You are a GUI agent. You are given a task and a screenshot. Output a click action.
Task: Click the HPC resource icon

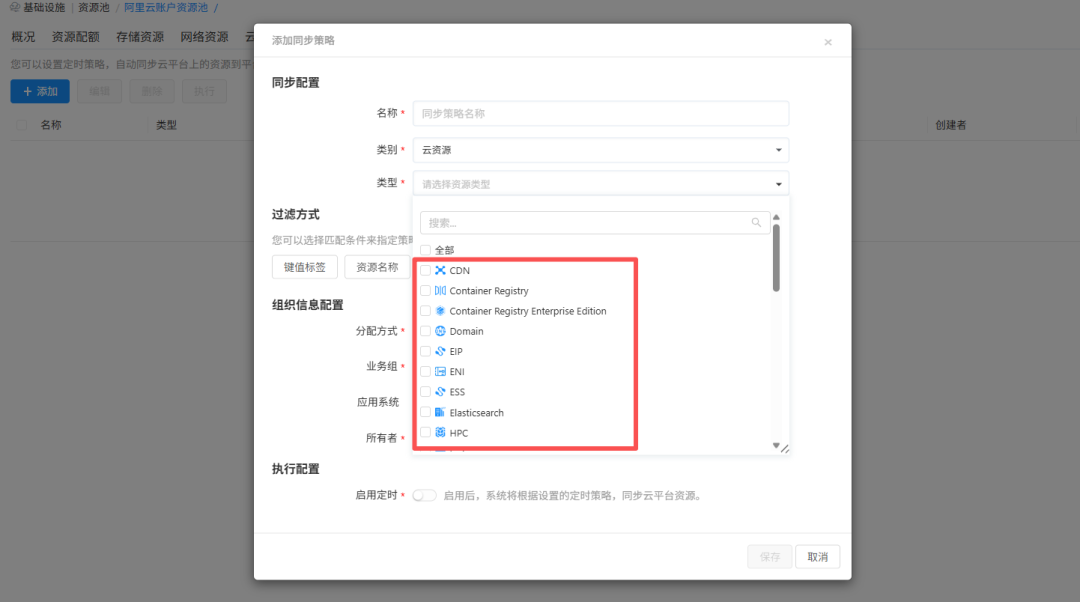(x=440, y=433)
